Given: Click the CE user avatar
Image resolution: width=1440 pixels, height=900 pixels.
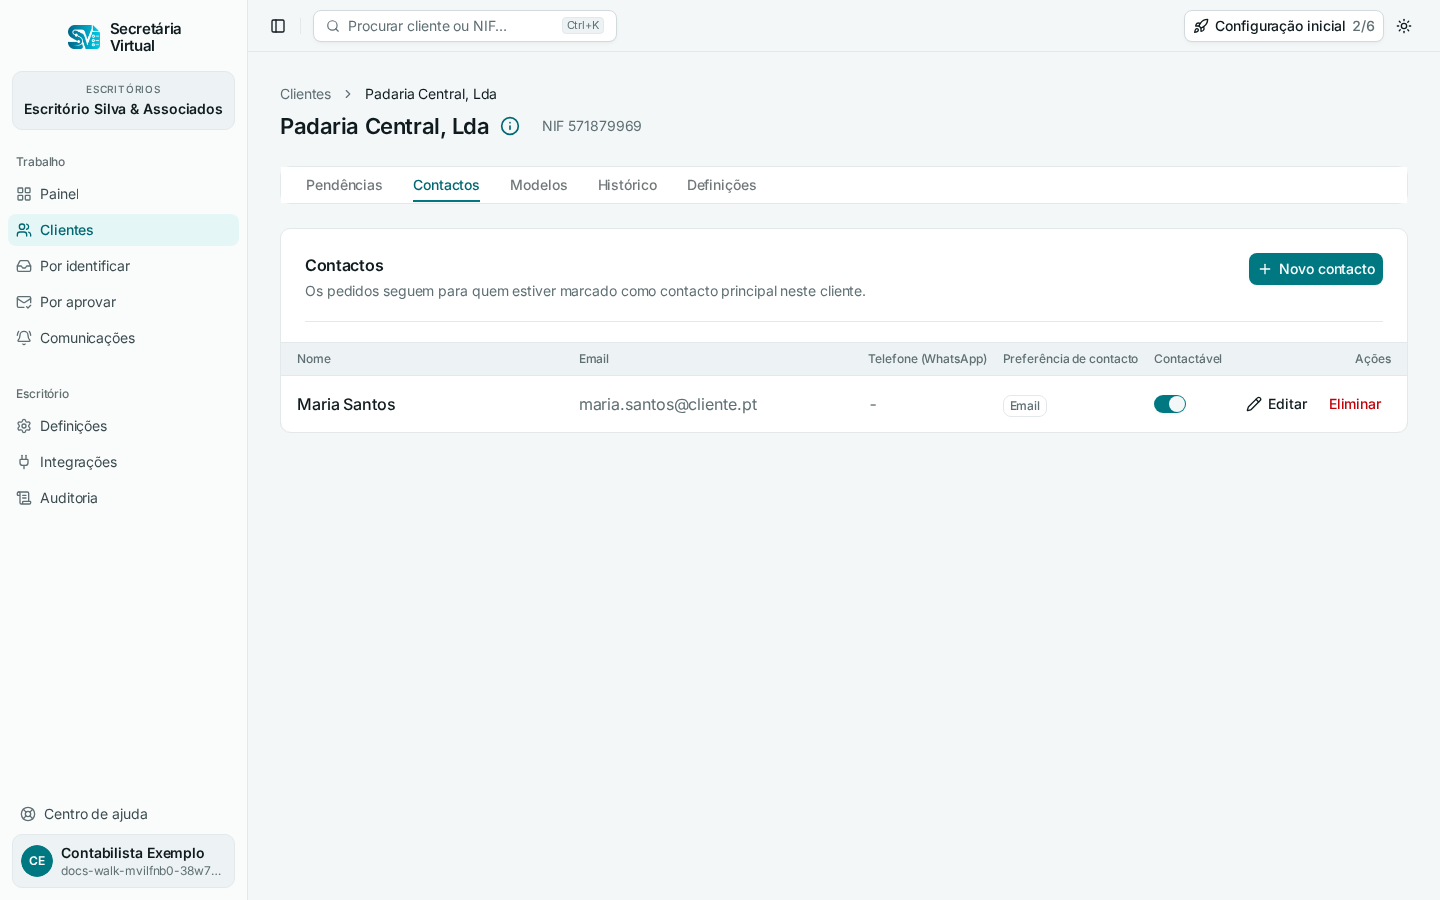Looking at the screenshot, I should [37, 861].
